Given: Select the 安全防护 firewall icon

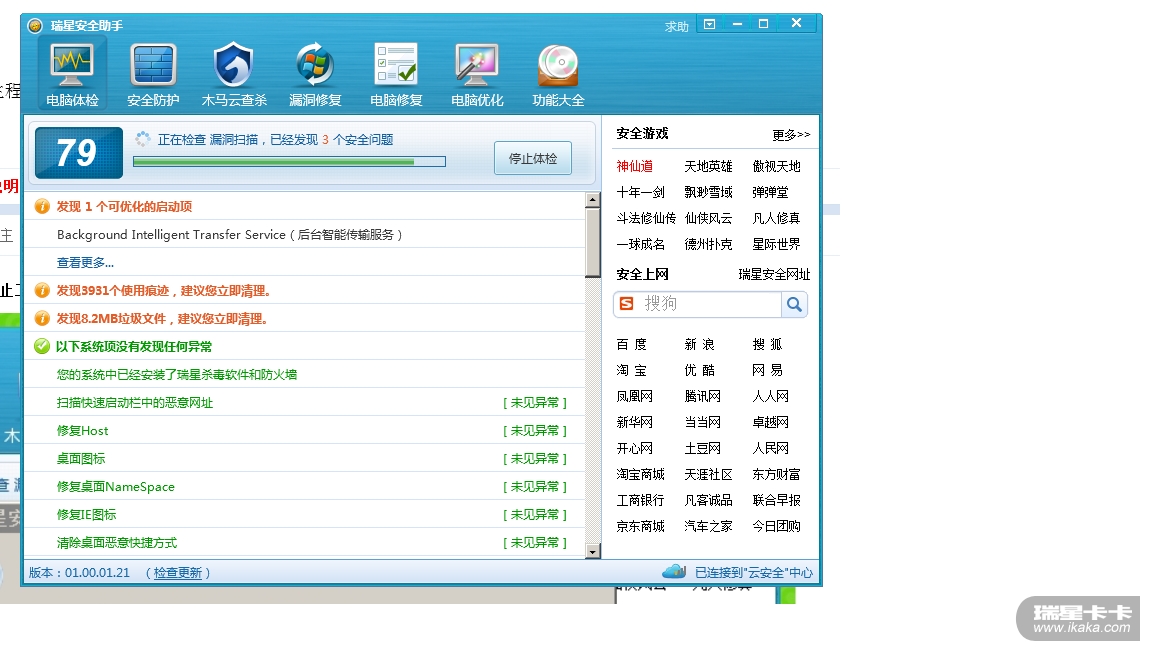Looking at the screenshot, I should pos(153,65).
